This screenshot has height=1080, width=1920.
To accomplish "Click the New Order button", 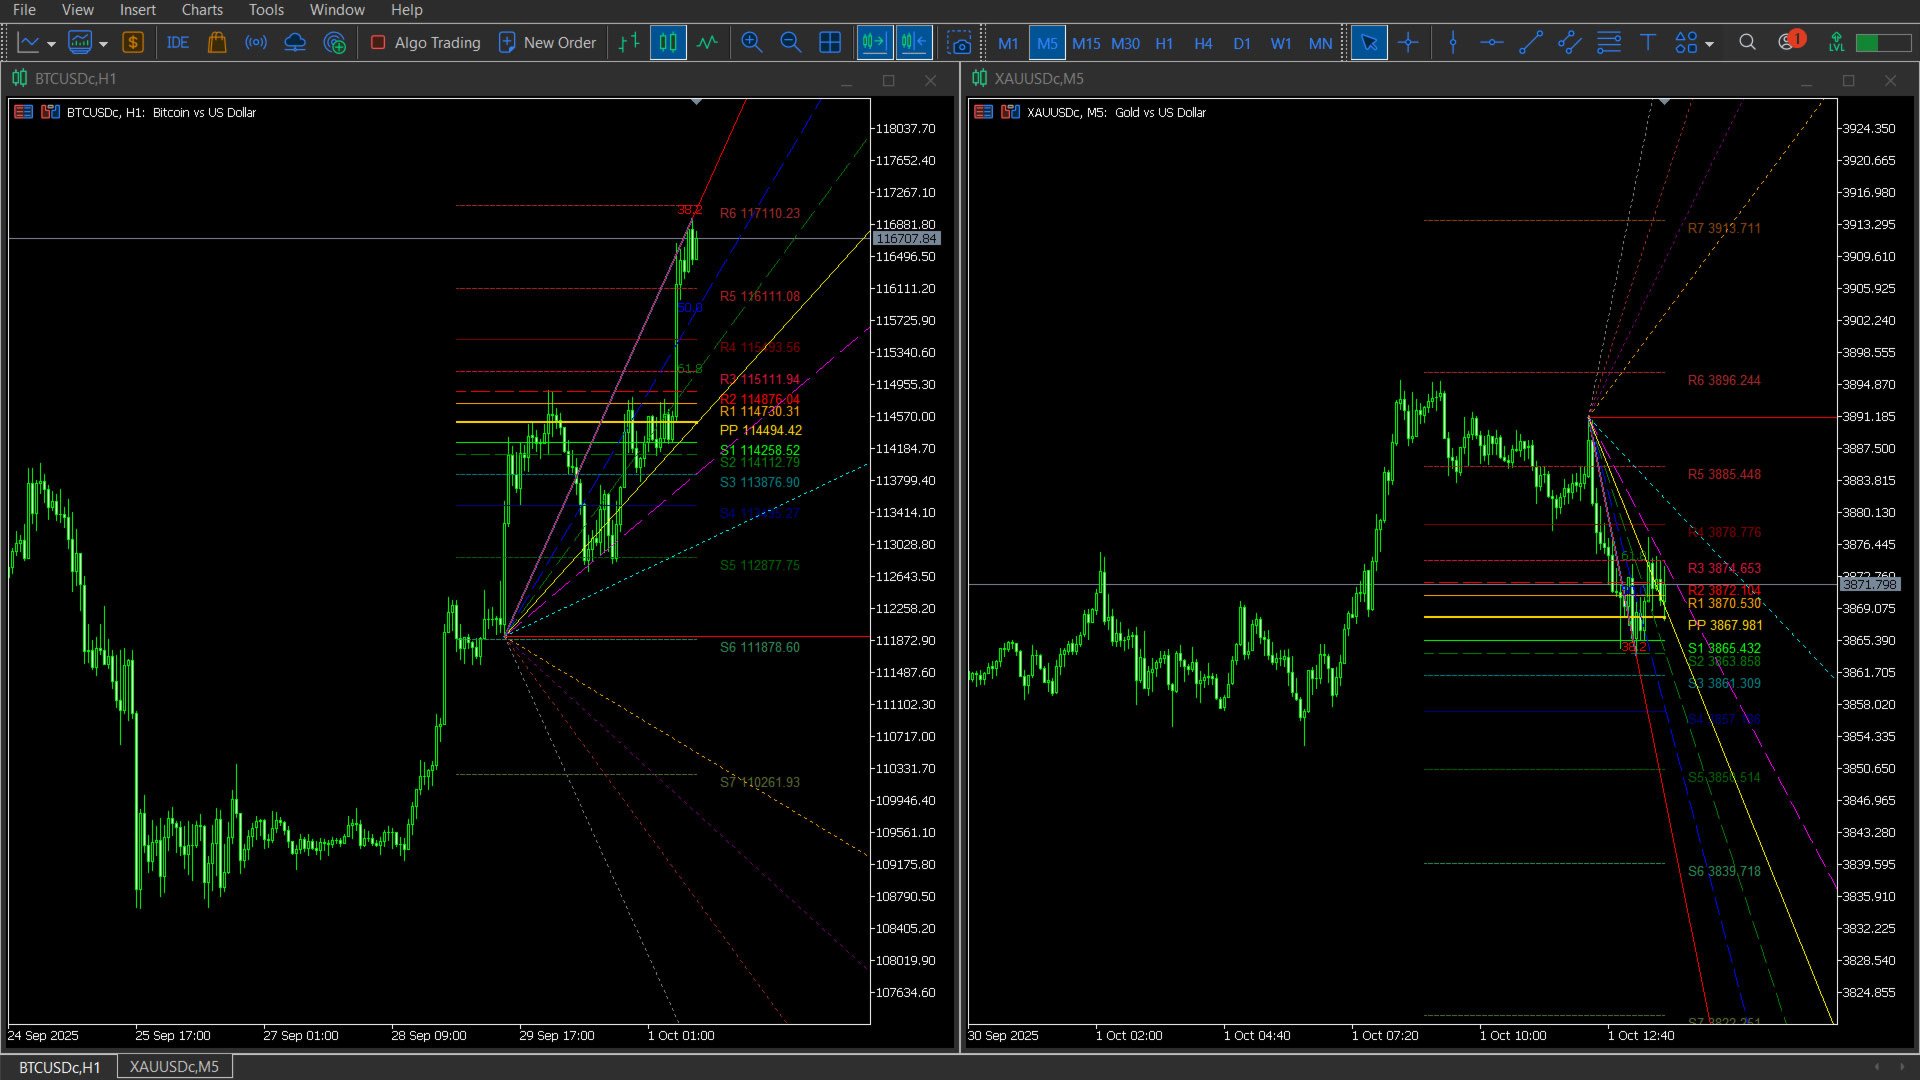I will point(547,43).
